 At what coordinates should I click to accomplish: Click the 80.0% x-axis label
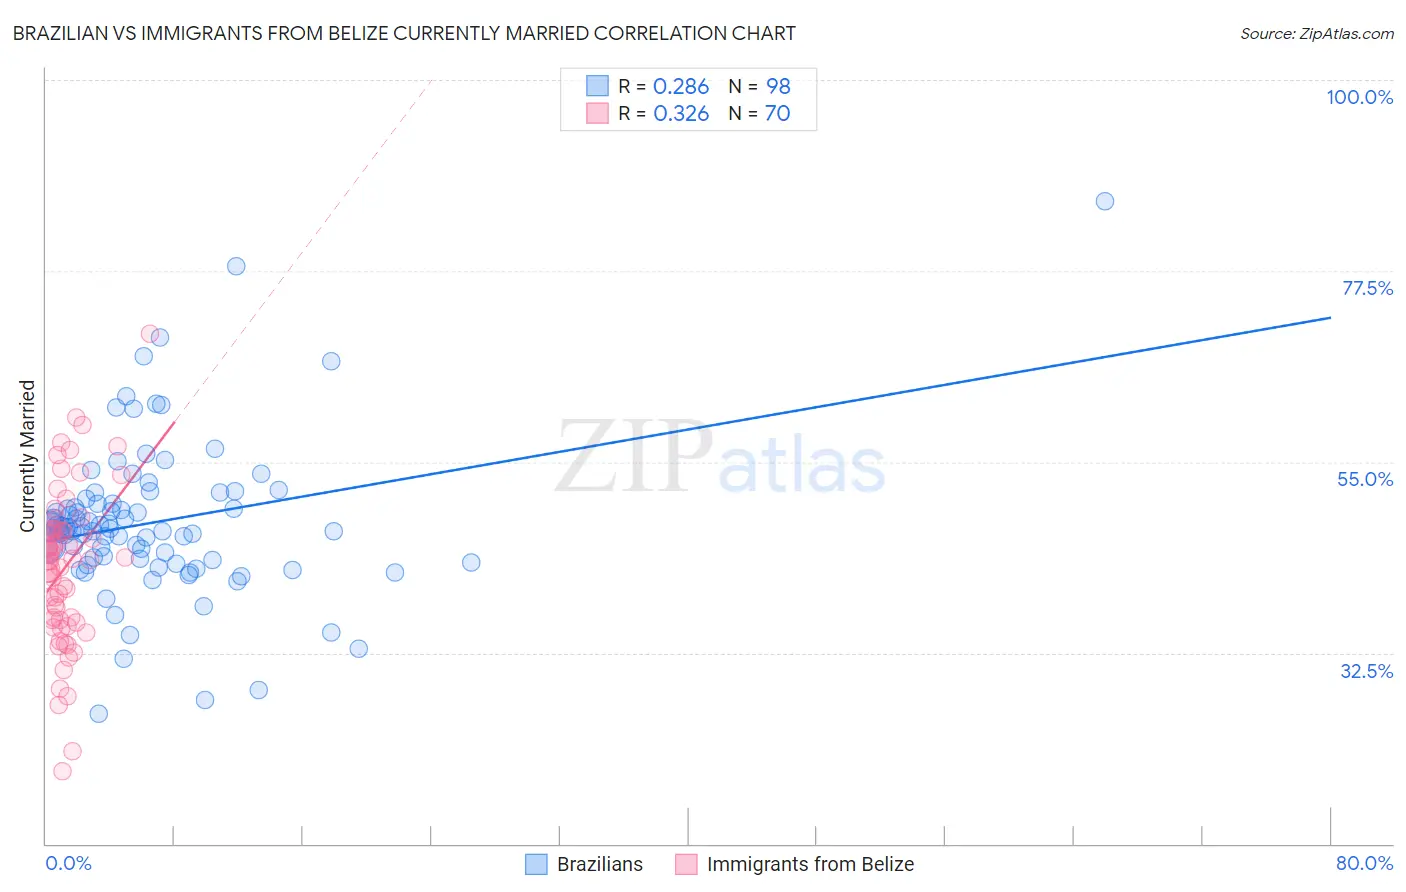(x=1364, y=863)
